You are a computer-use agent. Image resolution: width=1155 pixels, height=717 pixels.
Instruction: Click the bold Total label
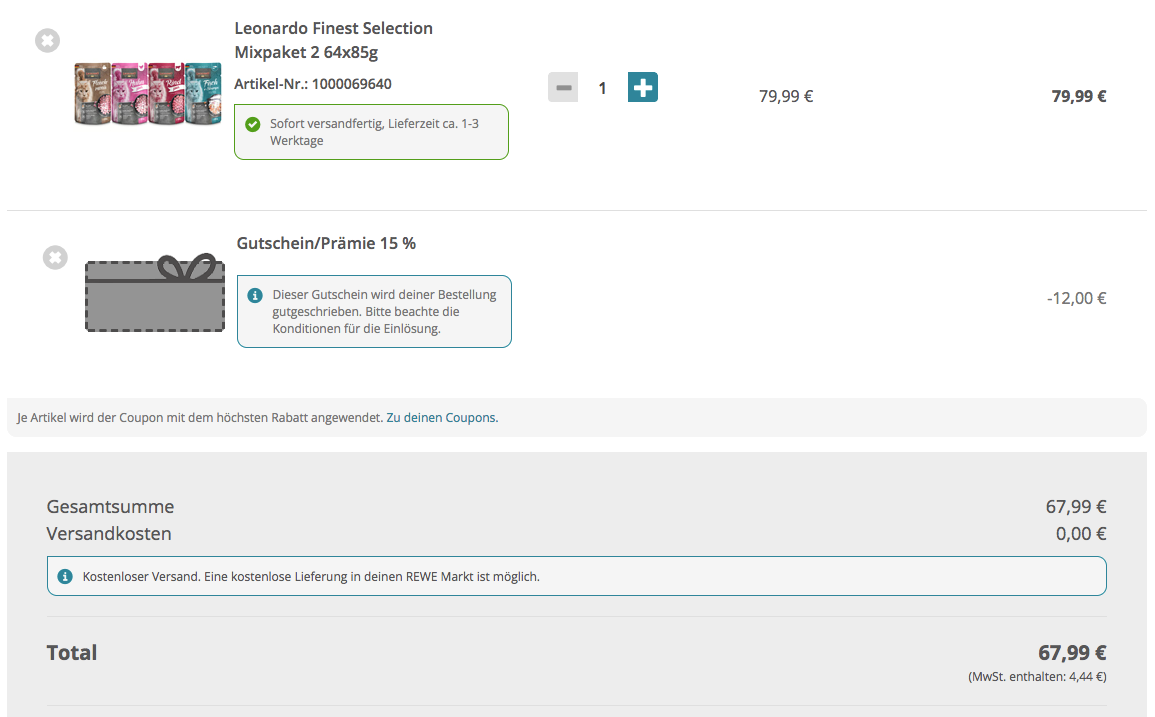72,653
